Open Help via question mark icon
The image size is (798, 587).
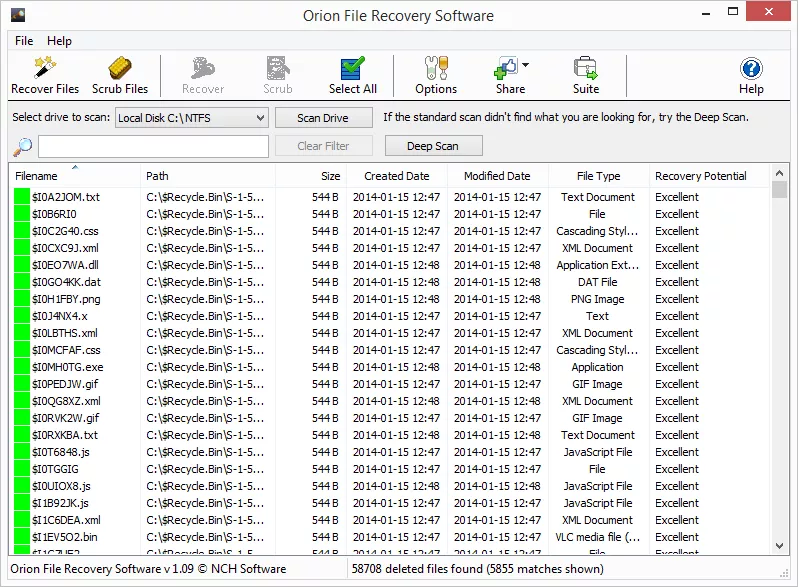pos(751,69)
